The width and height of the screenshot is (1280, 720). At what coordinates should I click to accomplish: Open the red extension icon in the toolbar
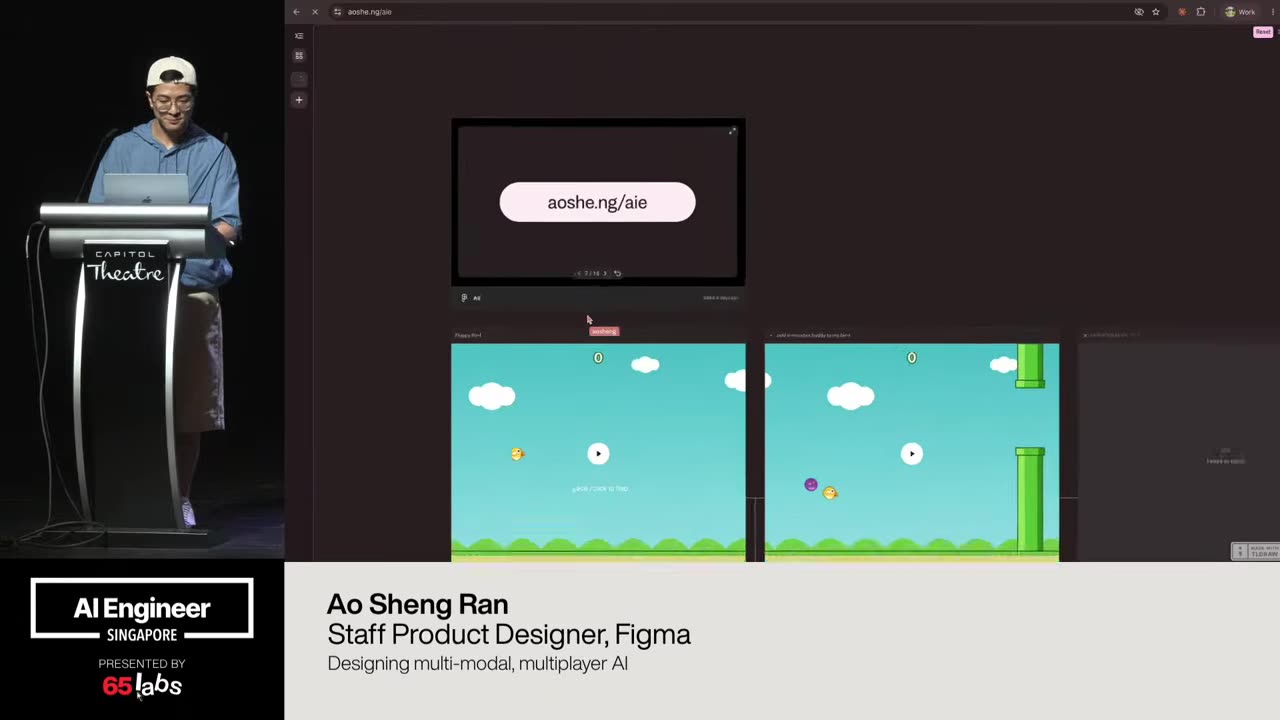(x=1182, y=12)
